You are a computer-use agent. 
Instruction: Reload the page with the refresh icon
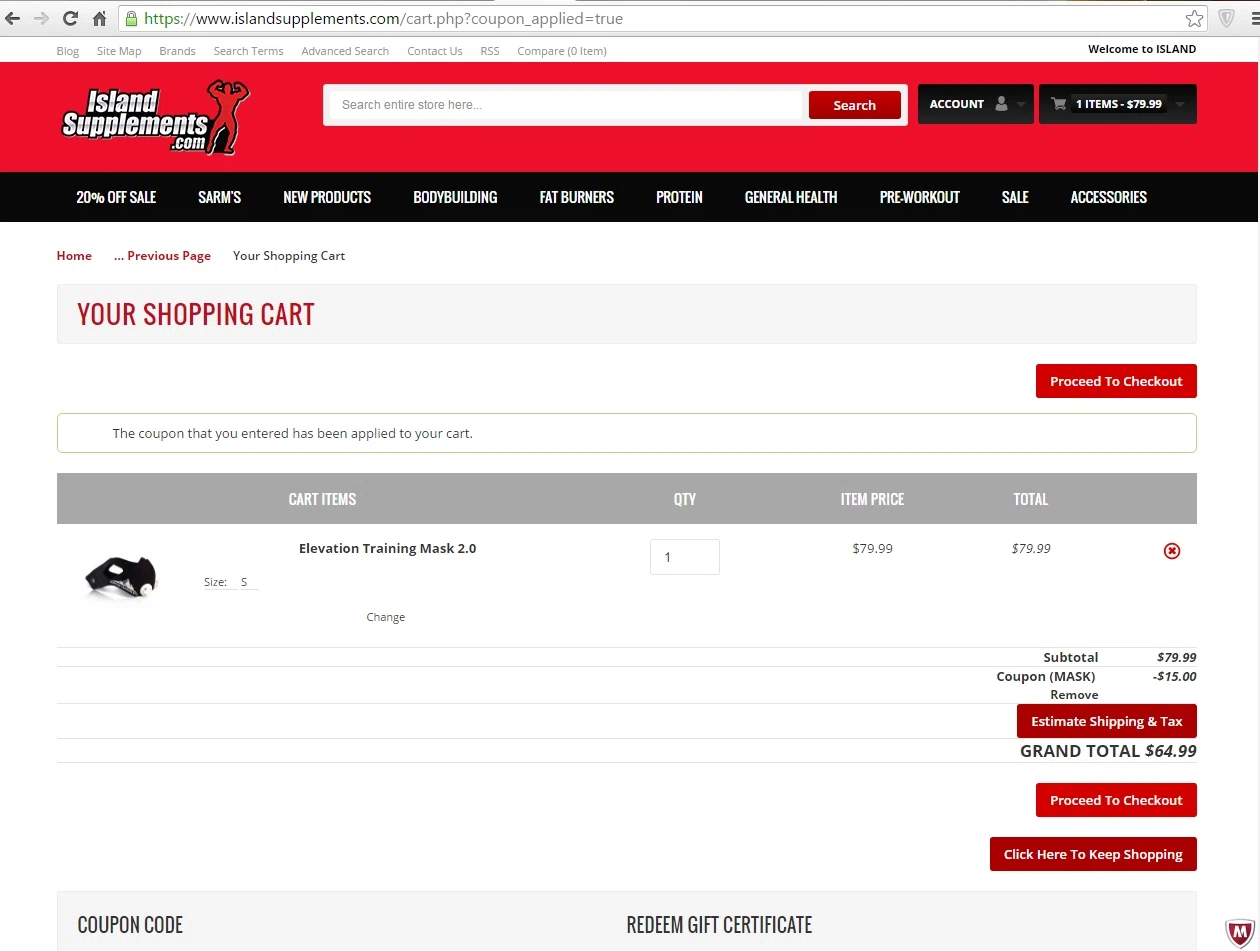70,19
